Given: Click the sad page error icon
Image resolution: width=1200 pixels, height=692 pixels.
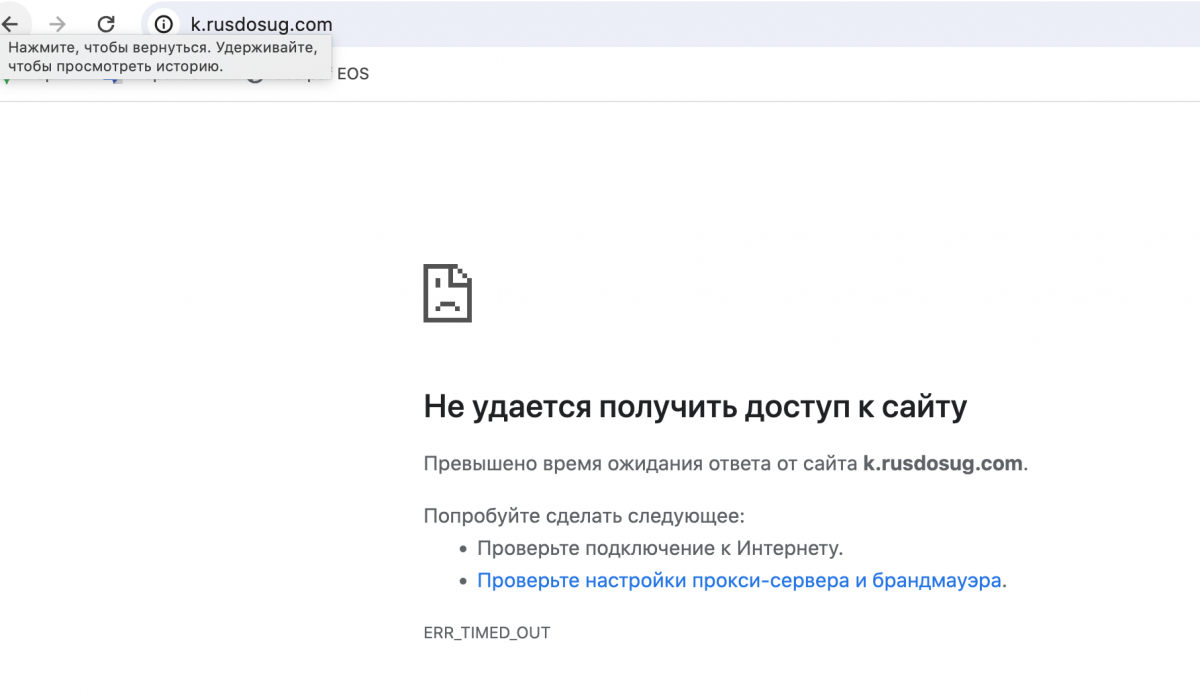Looking at the screenshot, I should click(x=447, y=293).
